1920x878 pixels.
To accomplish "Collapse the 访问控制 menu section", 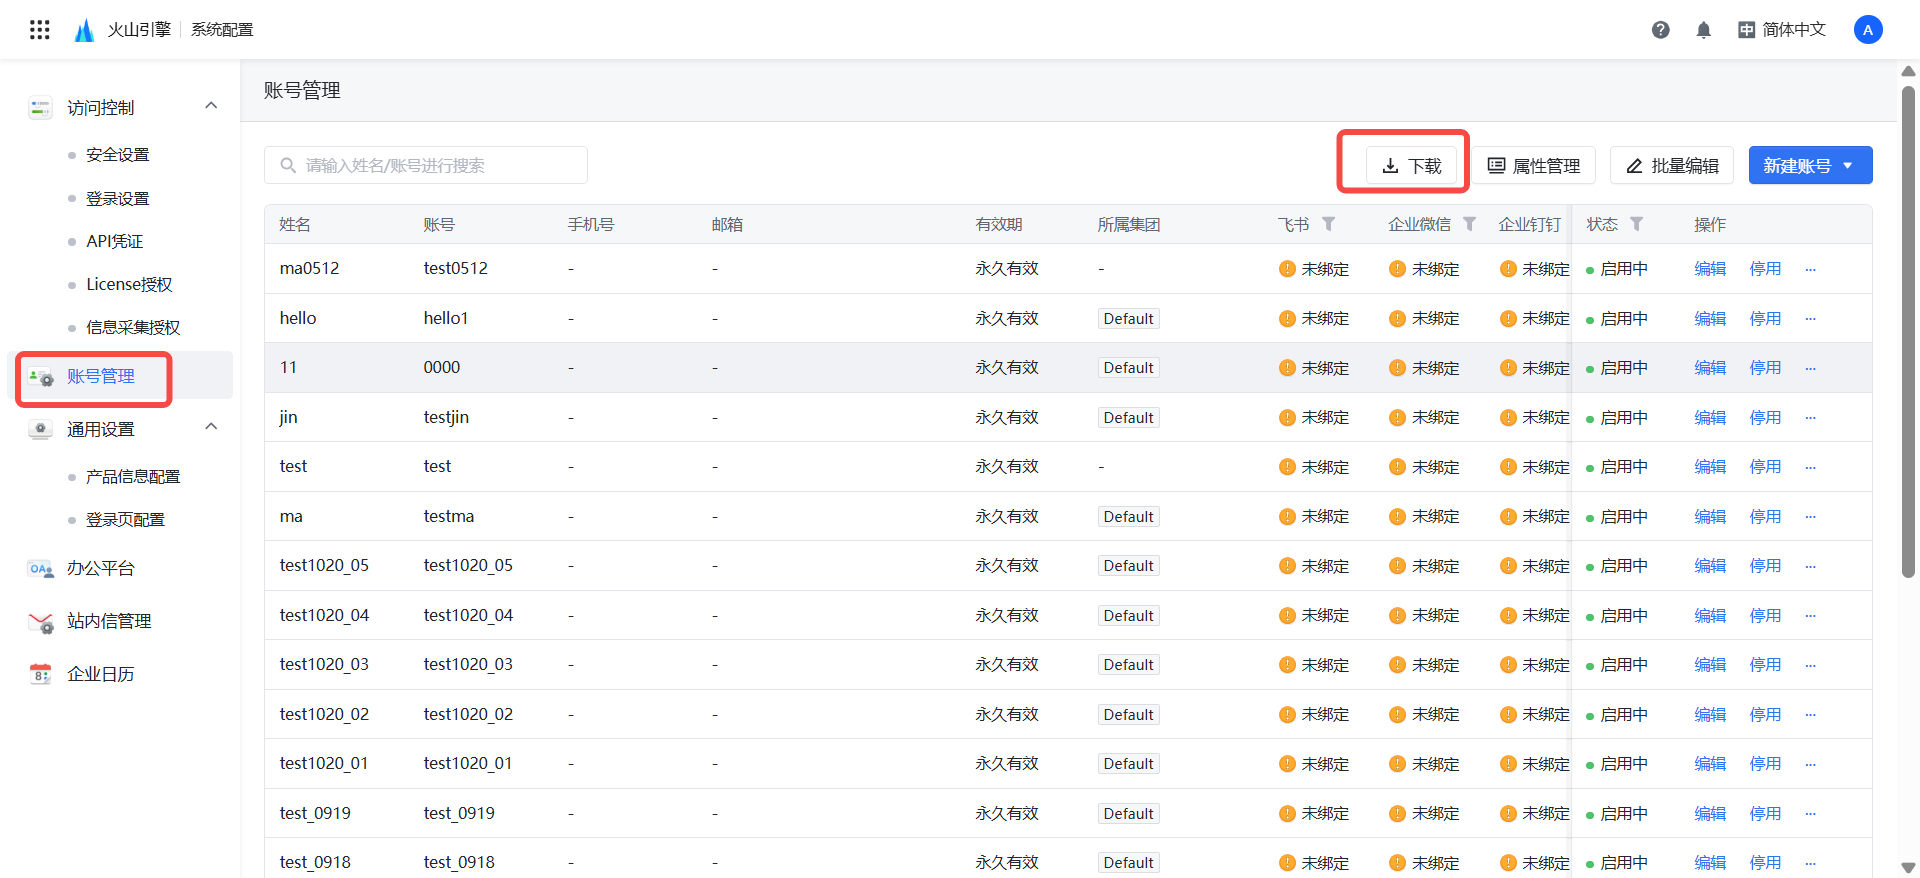I will (x=211, y=106).
